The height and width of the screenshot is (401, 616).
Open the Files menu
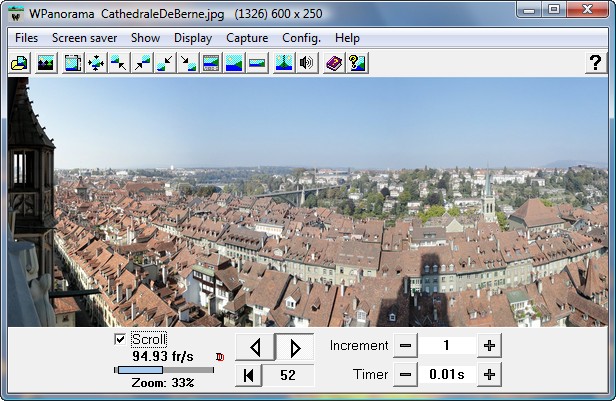(x=26, y=38)
